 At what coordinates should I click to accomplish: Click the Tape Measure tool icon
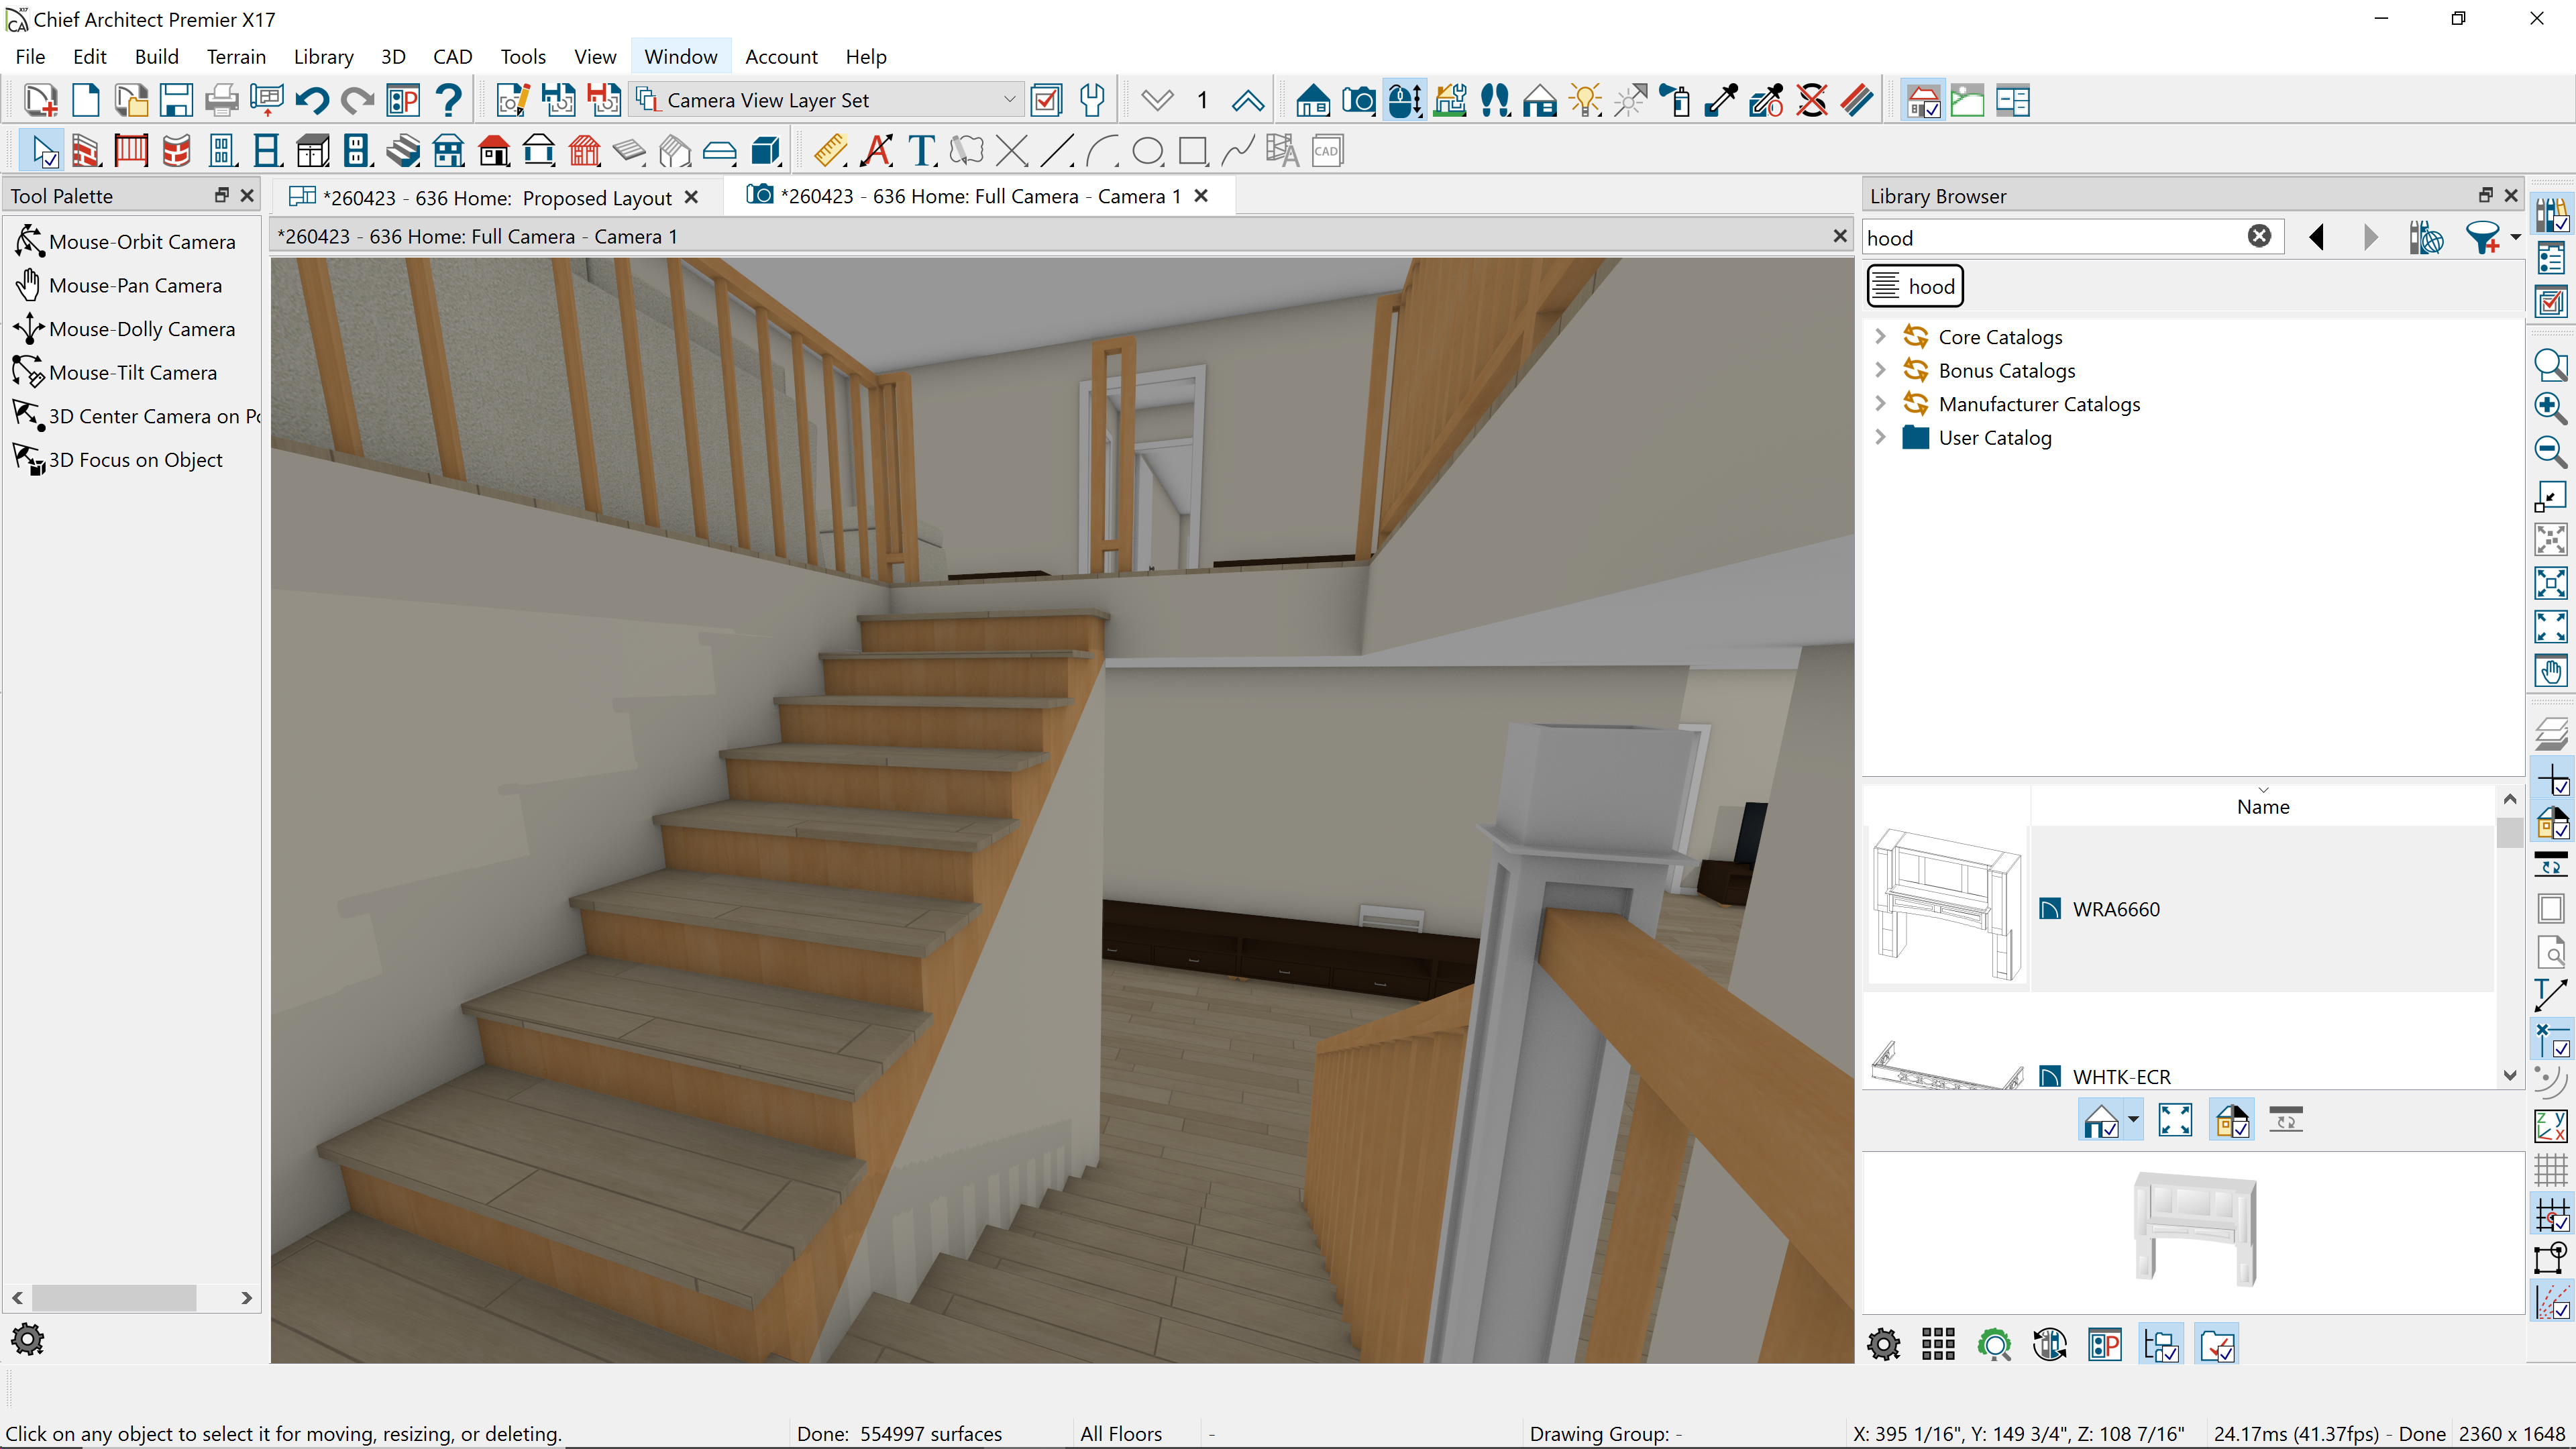(x=829, y=151)
